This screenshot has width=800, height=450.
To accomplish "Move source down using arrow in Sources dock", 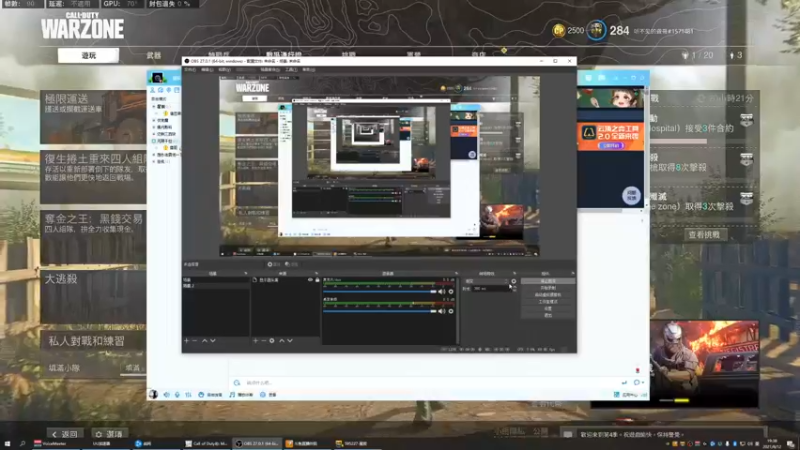I will [x=290, y=340].
